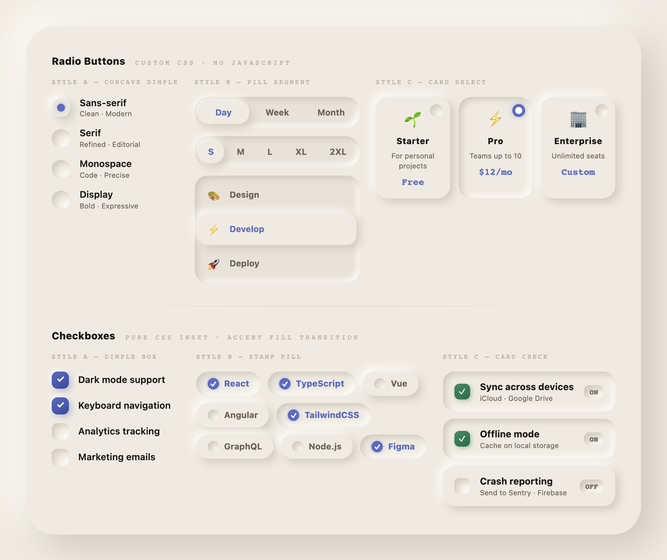
Task: Enable Marketing emails checkbox
Action: pyautogui.click(x=60, y=457)
